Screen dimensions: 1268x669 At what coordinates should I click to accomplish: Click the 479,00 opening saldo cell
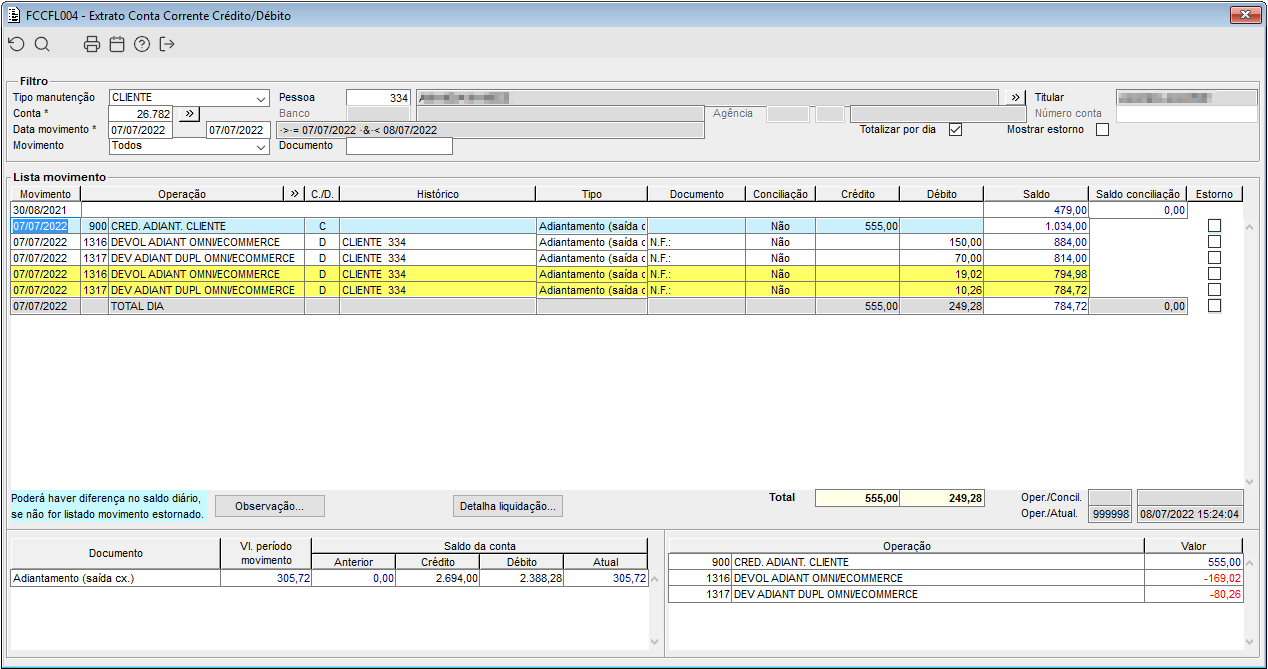1036,210
